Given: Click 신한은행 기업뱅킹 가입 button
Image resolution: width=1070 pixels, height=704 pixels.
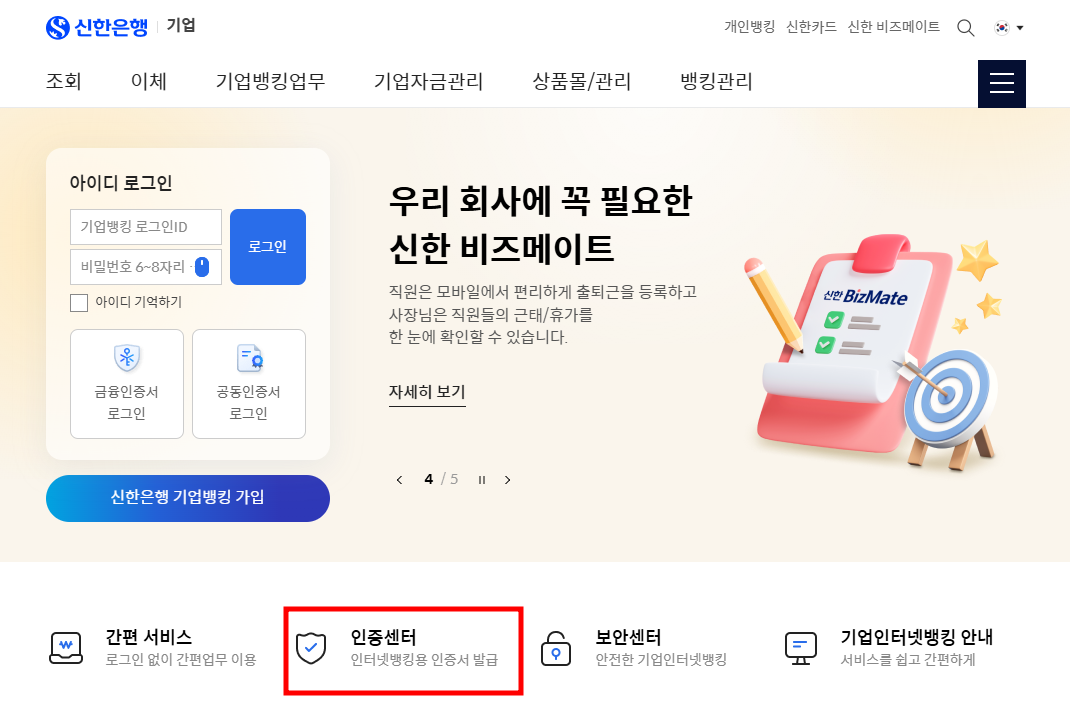Looking at the screenshot, I should 188,498.
